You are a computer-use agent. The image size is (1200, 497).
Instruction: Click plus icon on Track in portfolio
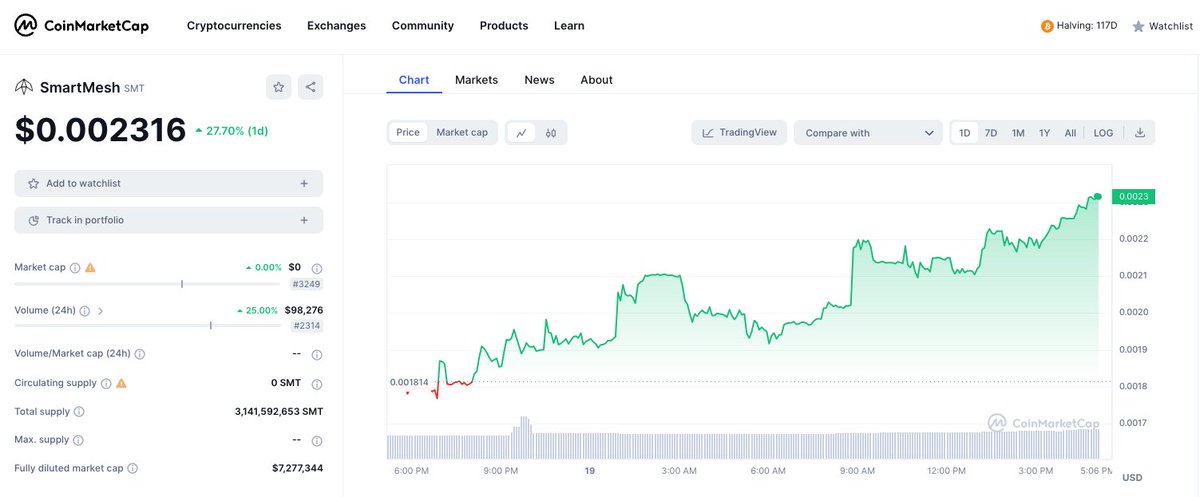304,220
